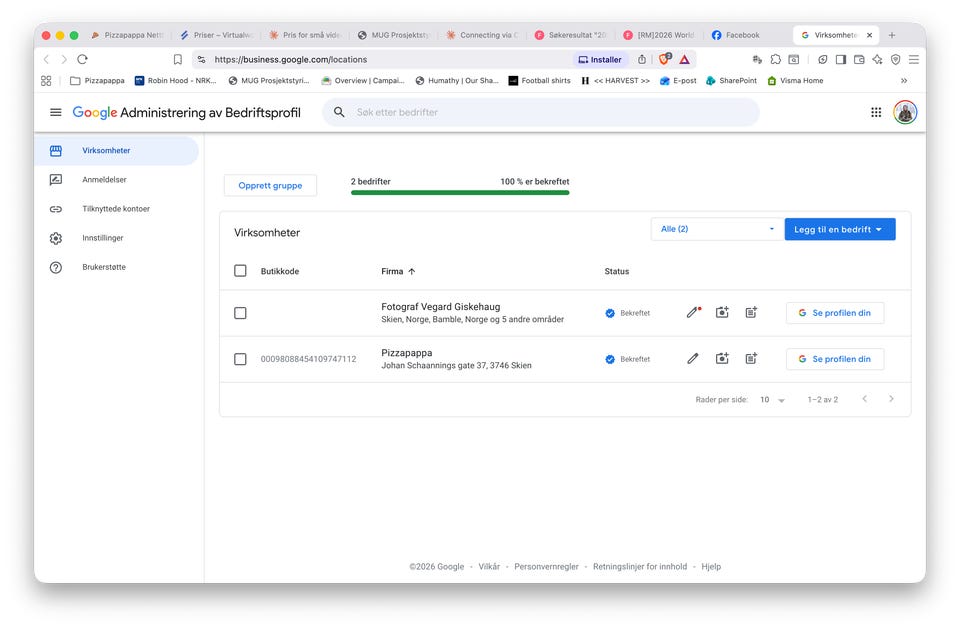Viewport: 960px width, 628px height.
Task: Open the Football shirts bookmark
Action: tap(539, 80)
